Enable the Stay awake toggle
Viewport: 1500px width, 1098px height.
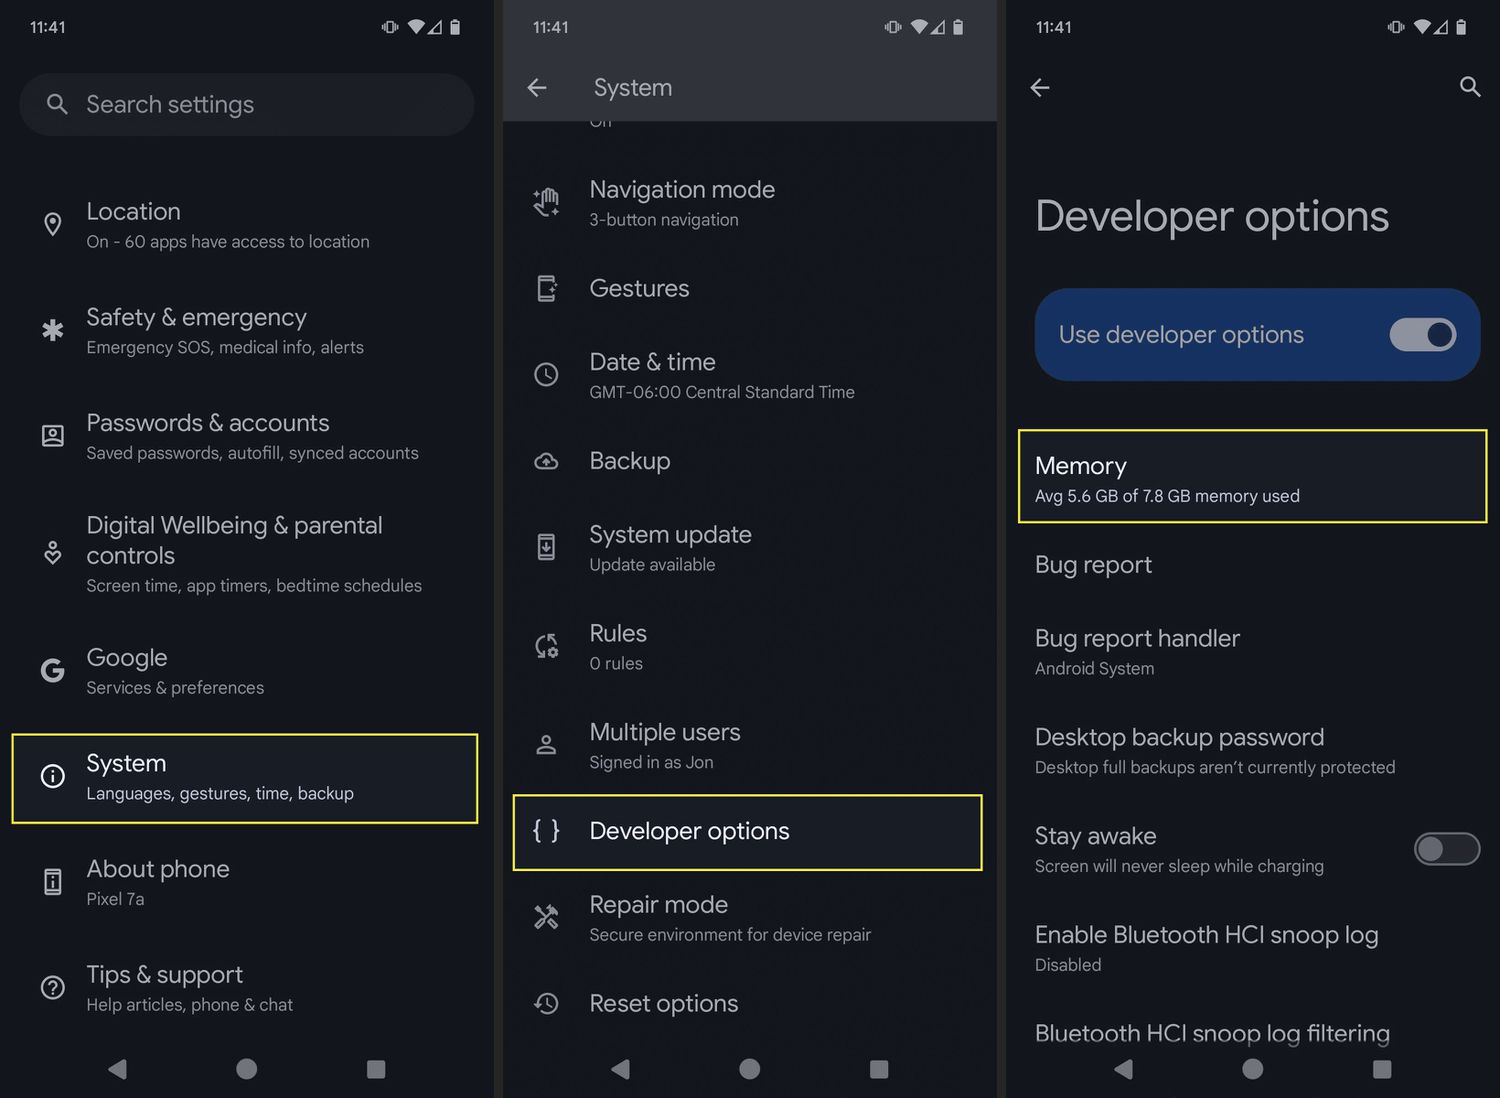pyautogui.click(x=1446, y=849)
